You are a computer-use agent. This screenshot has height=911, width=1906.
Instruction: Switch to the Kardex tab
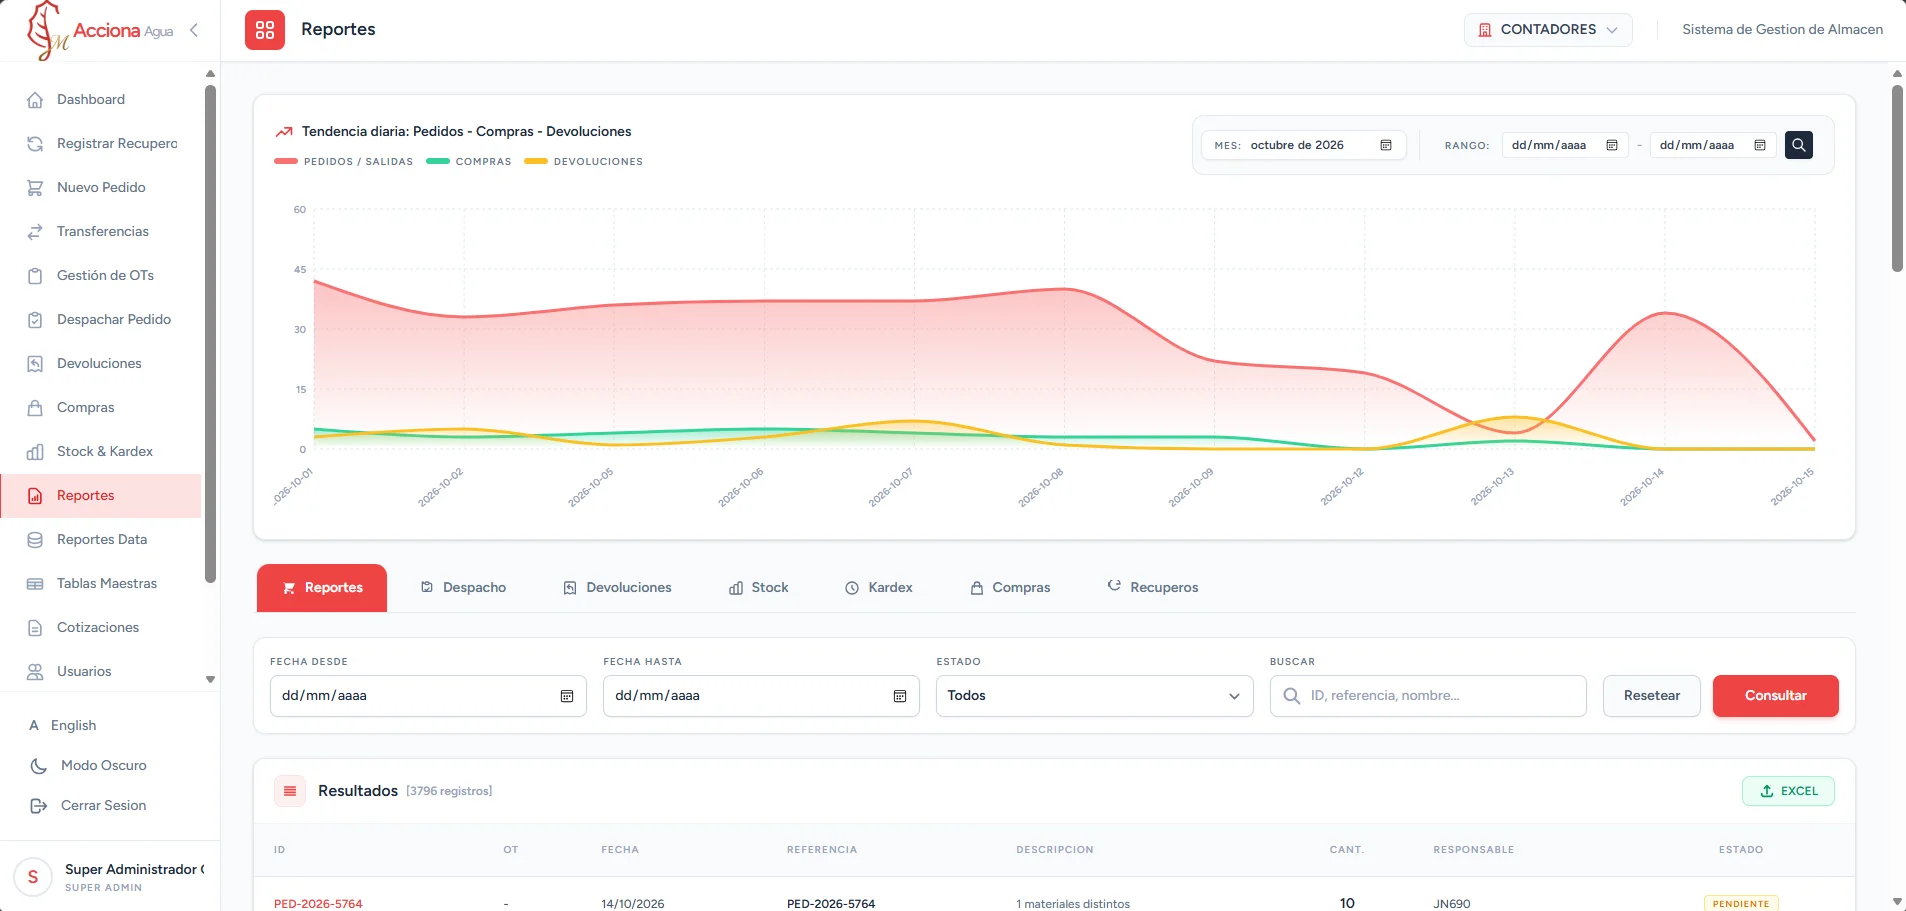click(879, 588)
